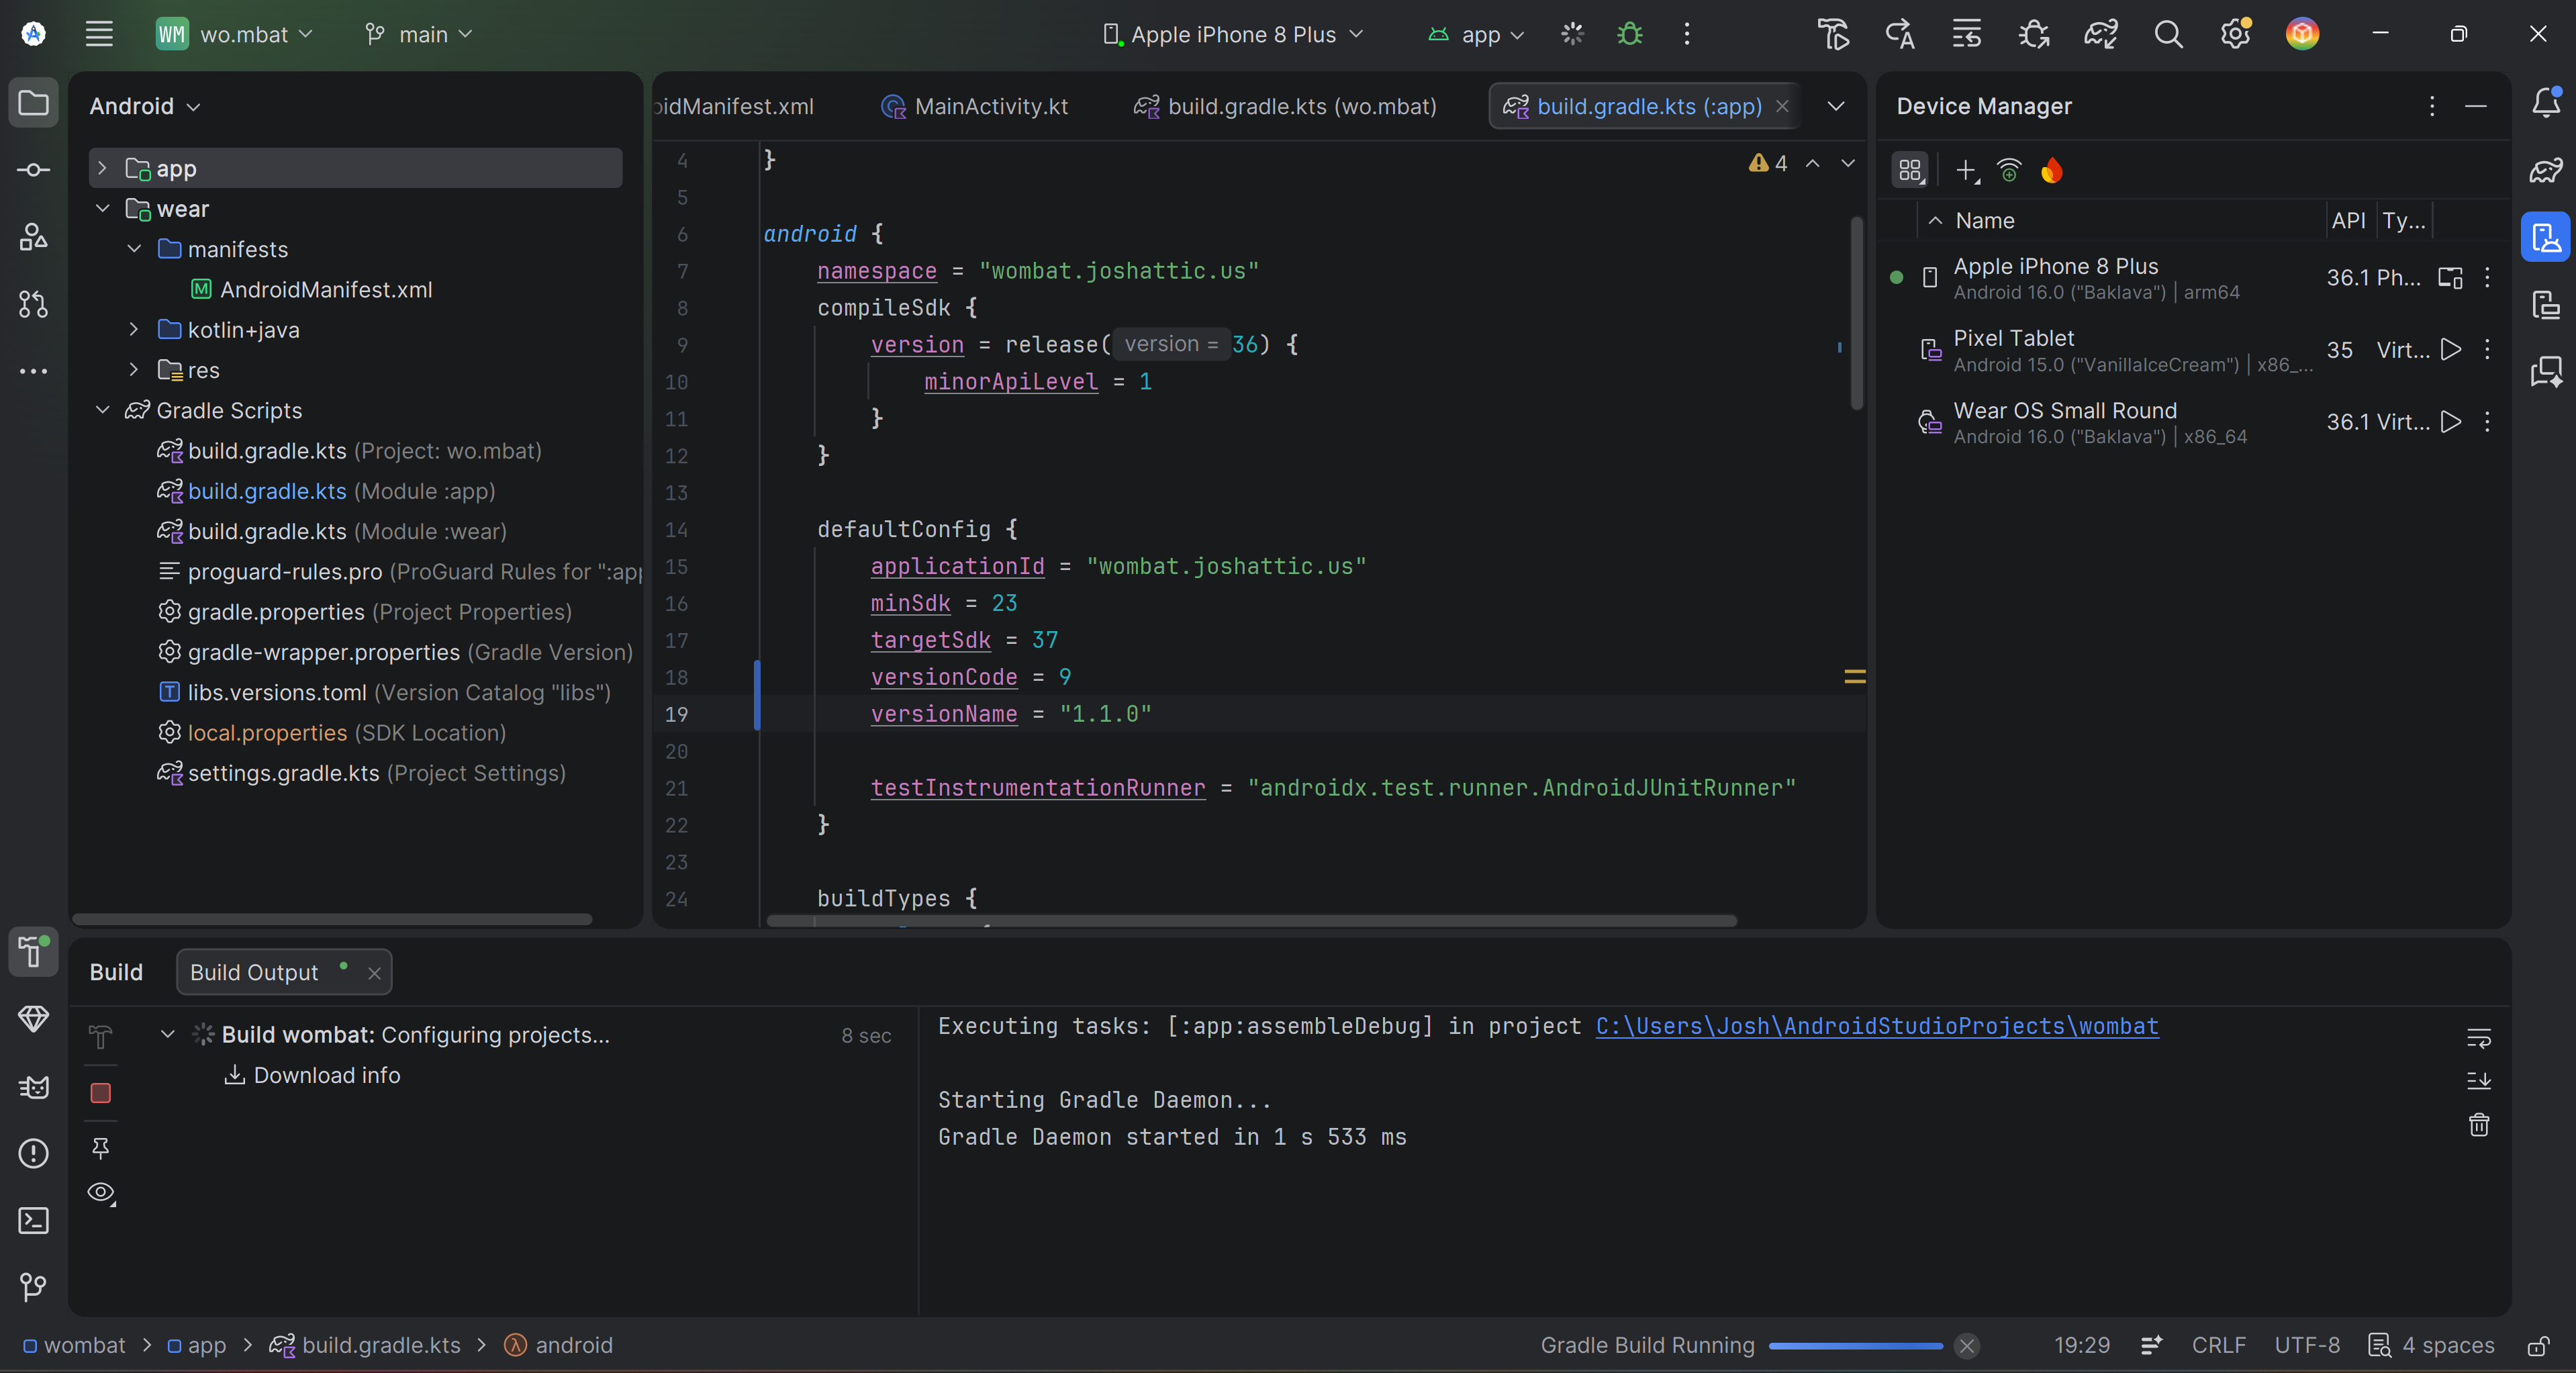This screenshot has width=2576, height=1373.
Task: Click UTF-8 encoding selector
Action: click(x=2307, y=1346)
